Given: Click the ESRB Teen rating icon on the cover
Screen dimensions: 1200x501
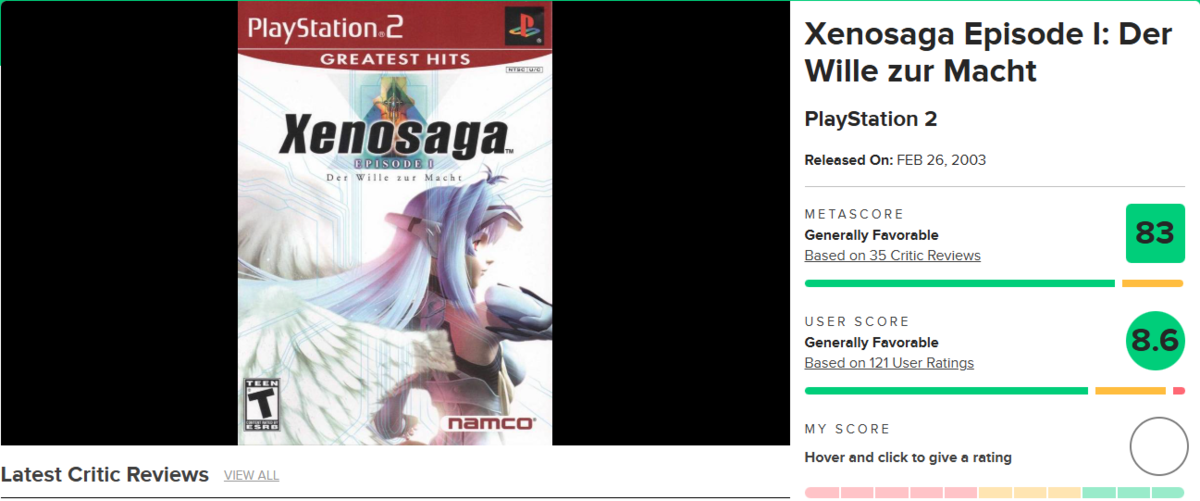Looking at the screenshot, I should tap(262, 404).
